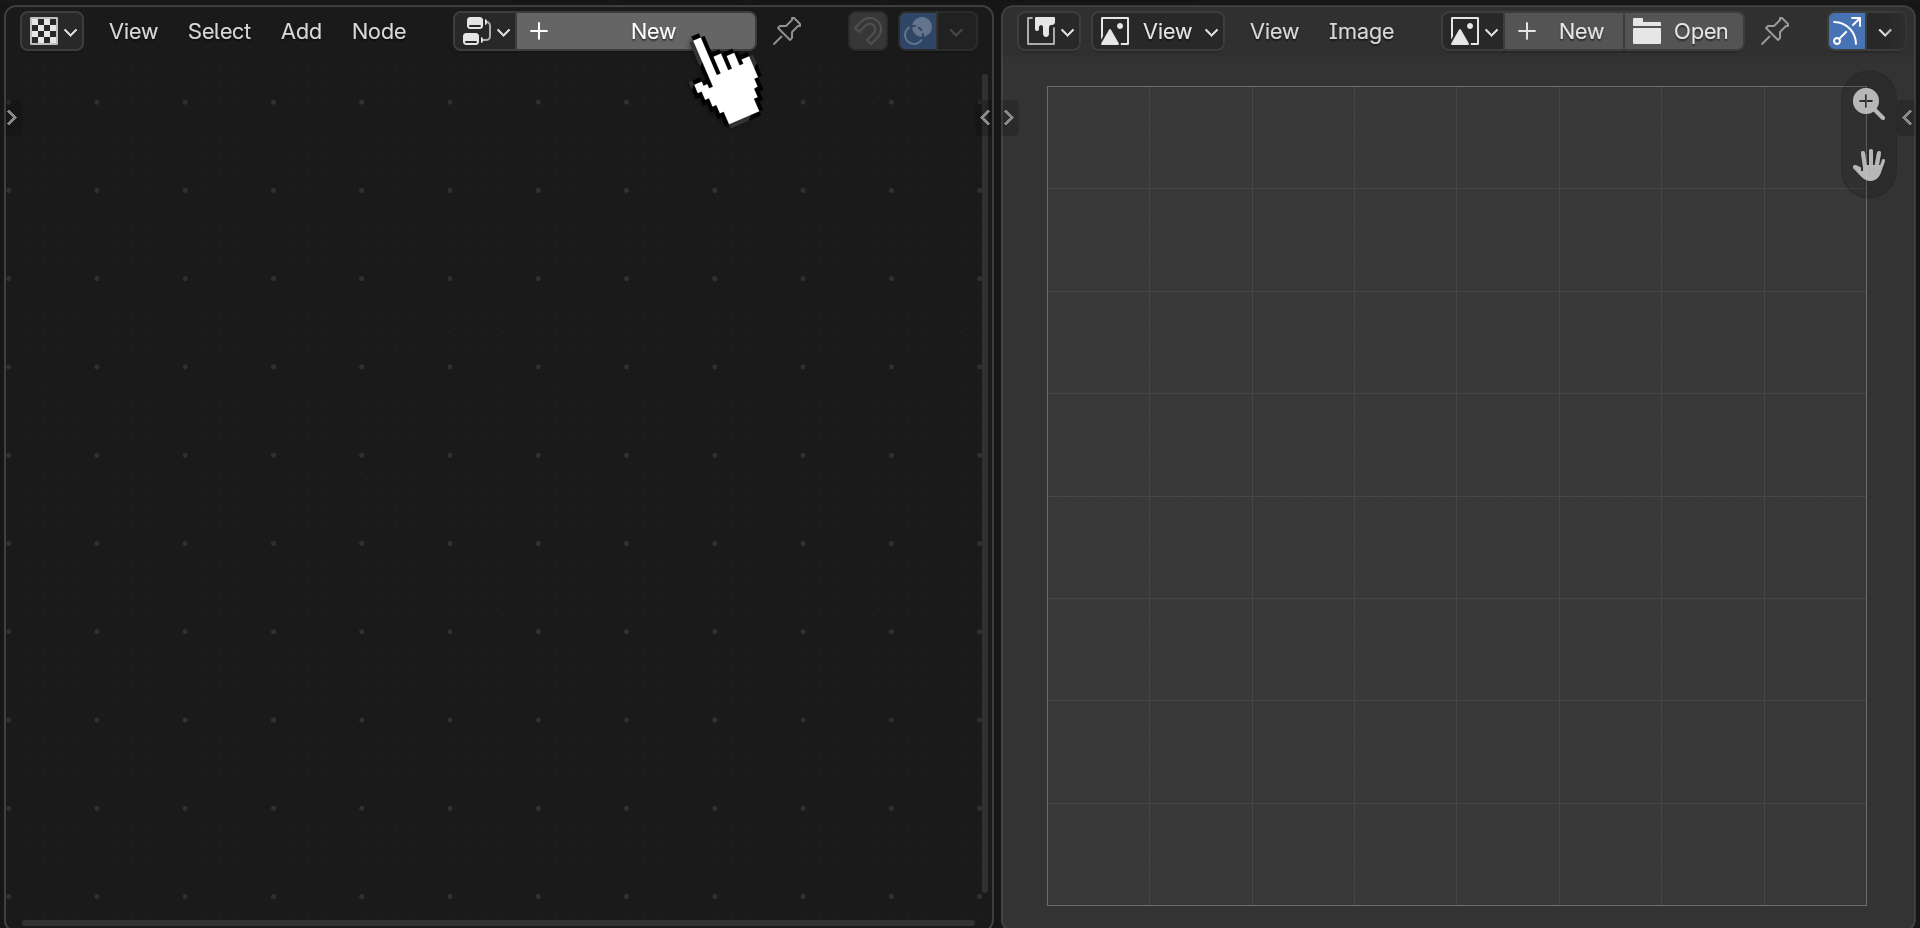
Task: Click the zoom magnifier gizmo
Action: (x=1868, y=104)
